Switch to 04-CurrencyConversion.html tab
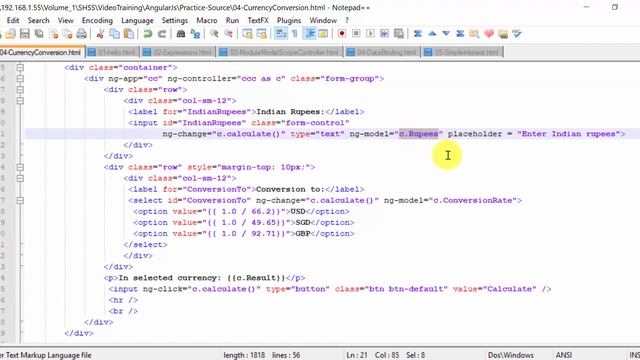This screenshot has height=360, width=640. pos(41,52)
